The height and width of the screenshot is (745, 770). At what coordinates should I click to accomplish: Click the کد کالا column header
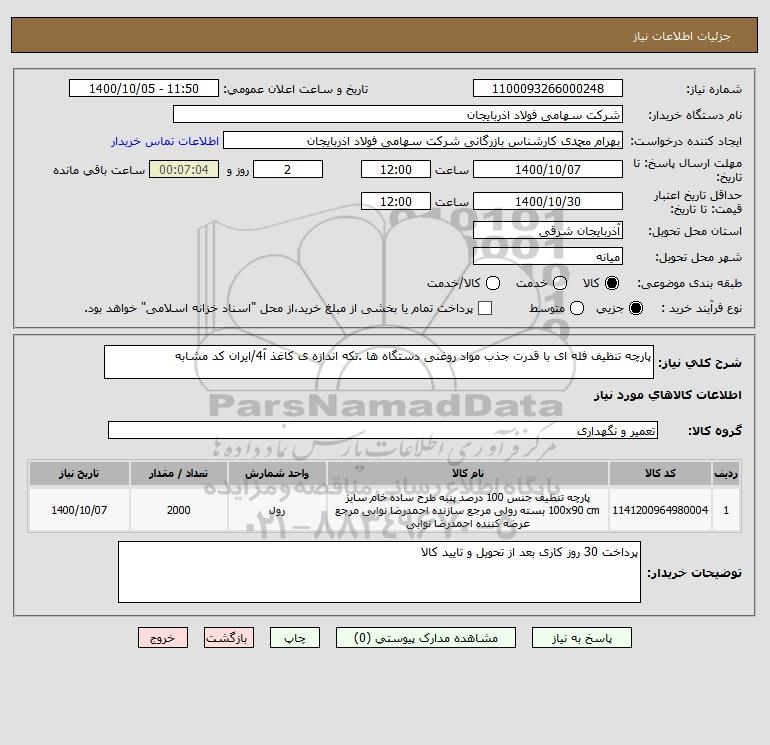[x=660, y=473]
